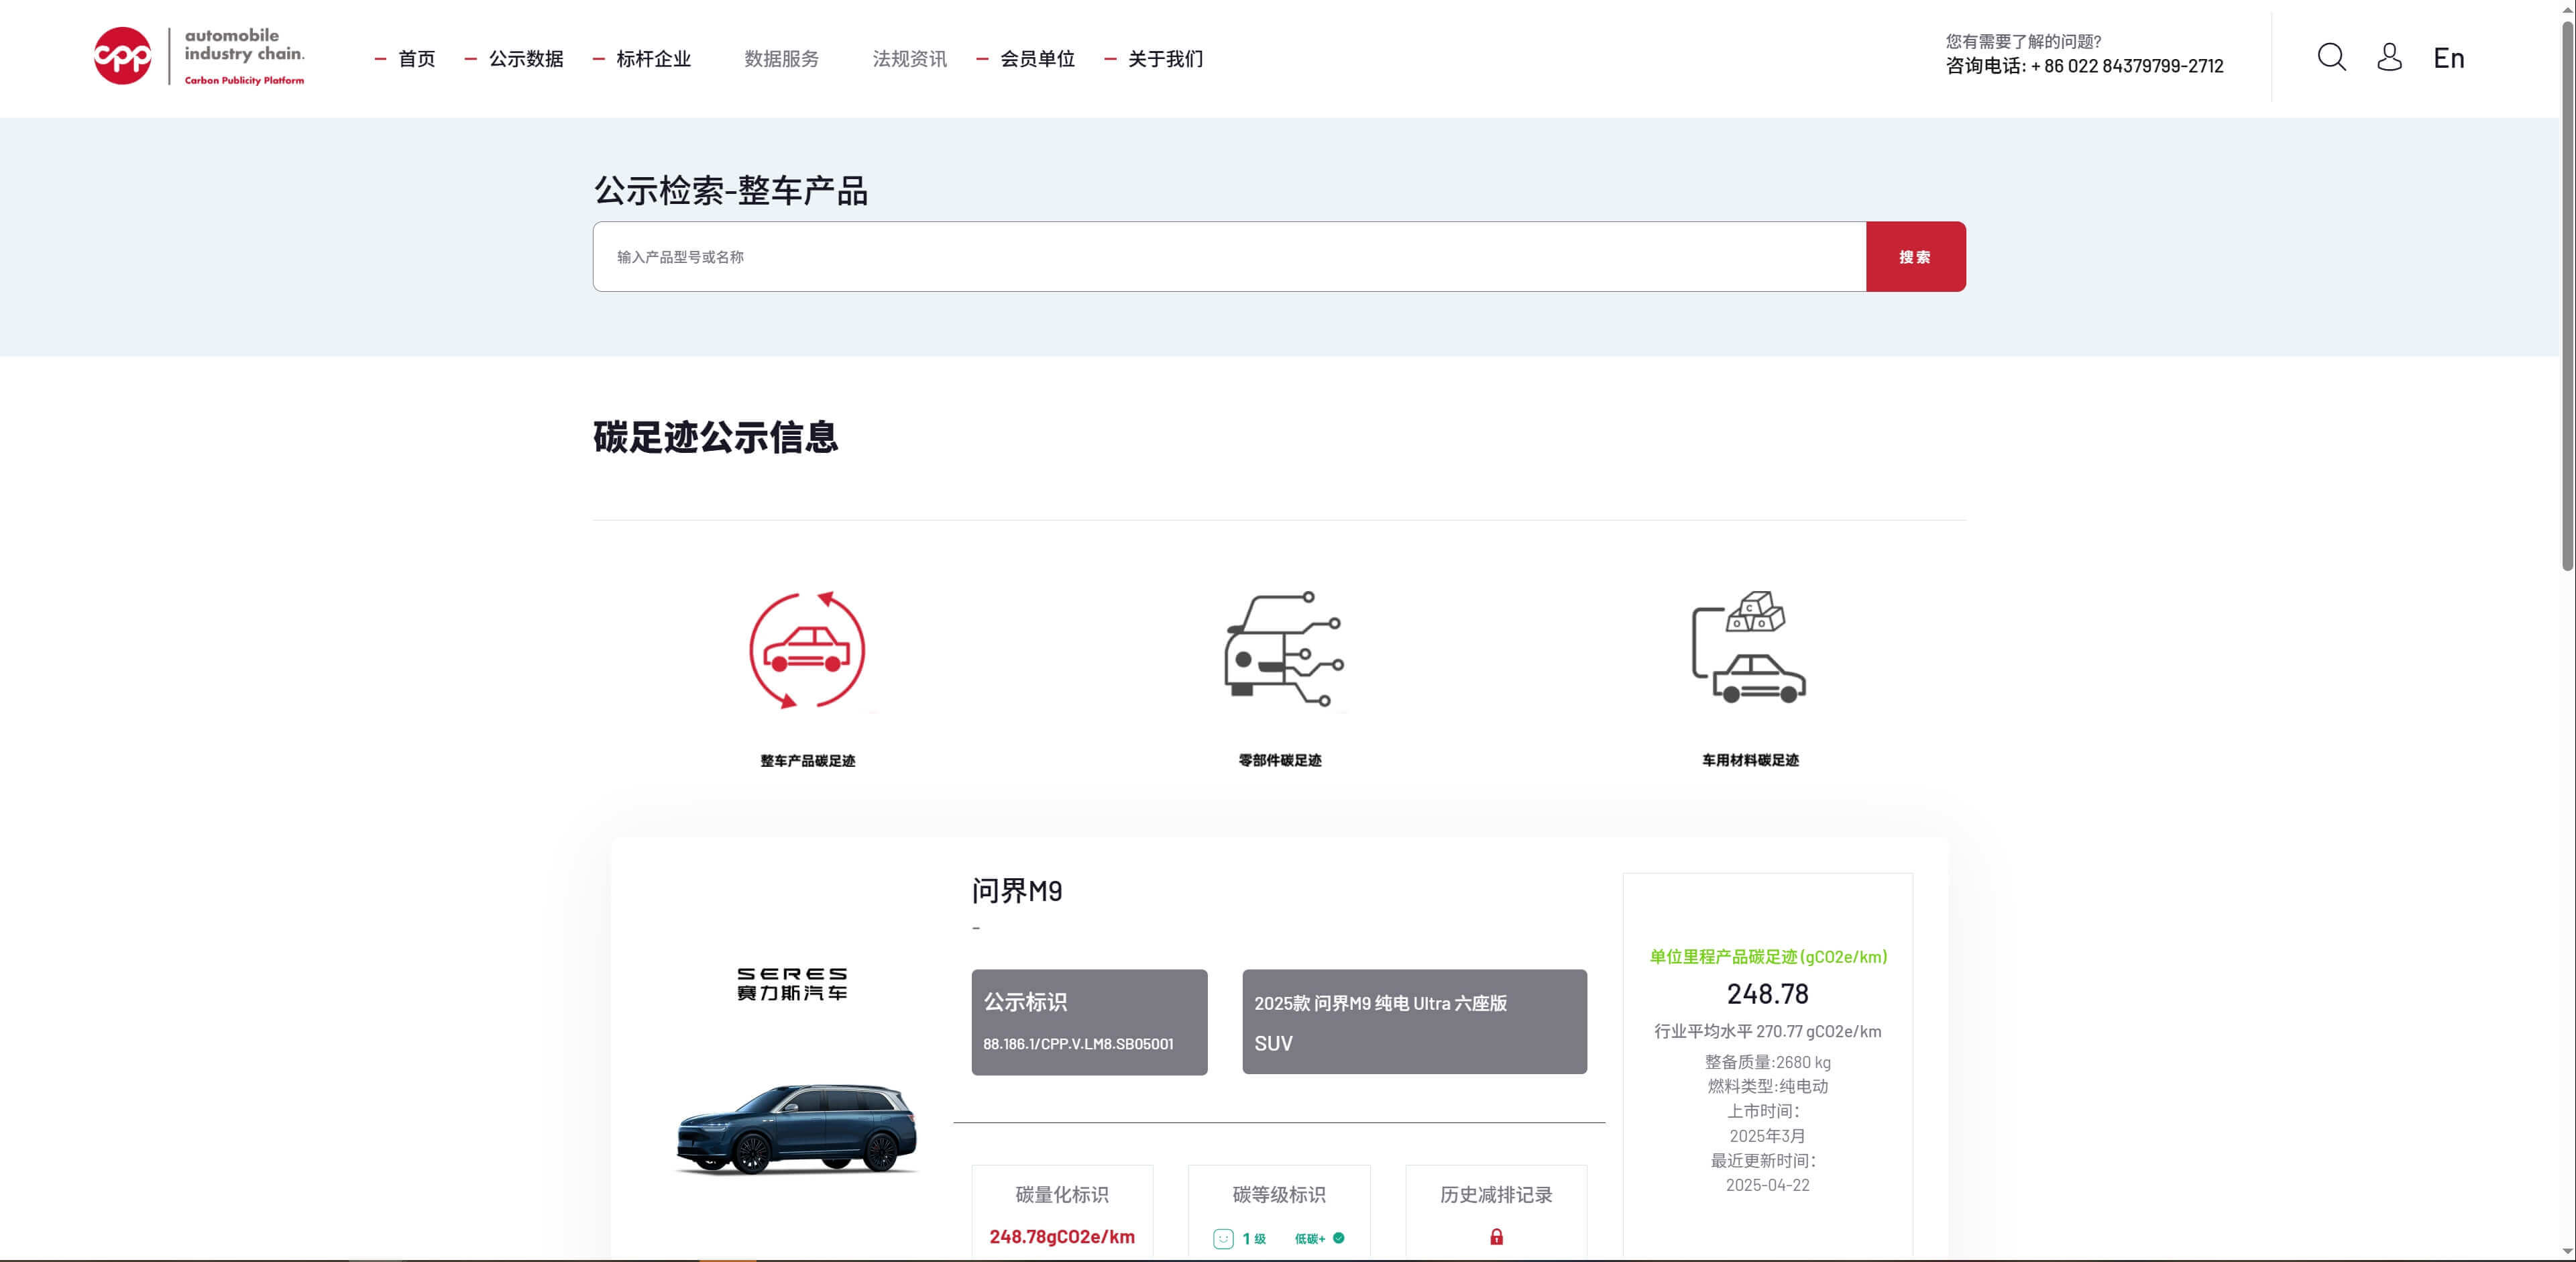Open the 标杆企业 menu
2576x1262 pixels.
coord(653,59)
